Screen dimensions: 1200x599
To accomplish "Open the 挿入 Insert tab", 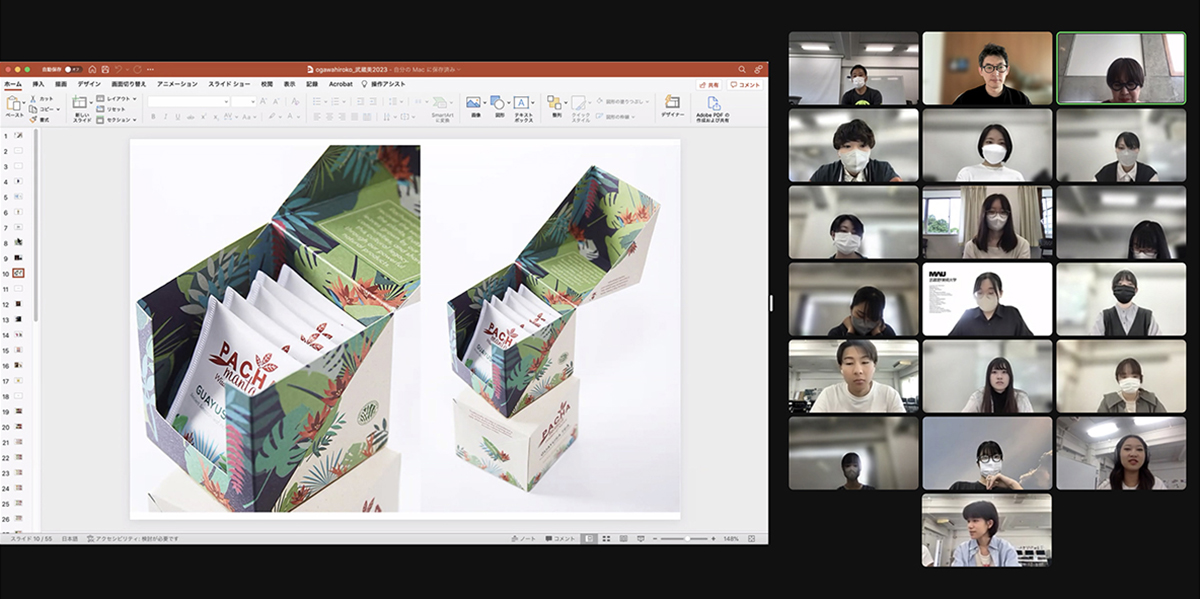I will pyautogui.click(x=38, y=85).
